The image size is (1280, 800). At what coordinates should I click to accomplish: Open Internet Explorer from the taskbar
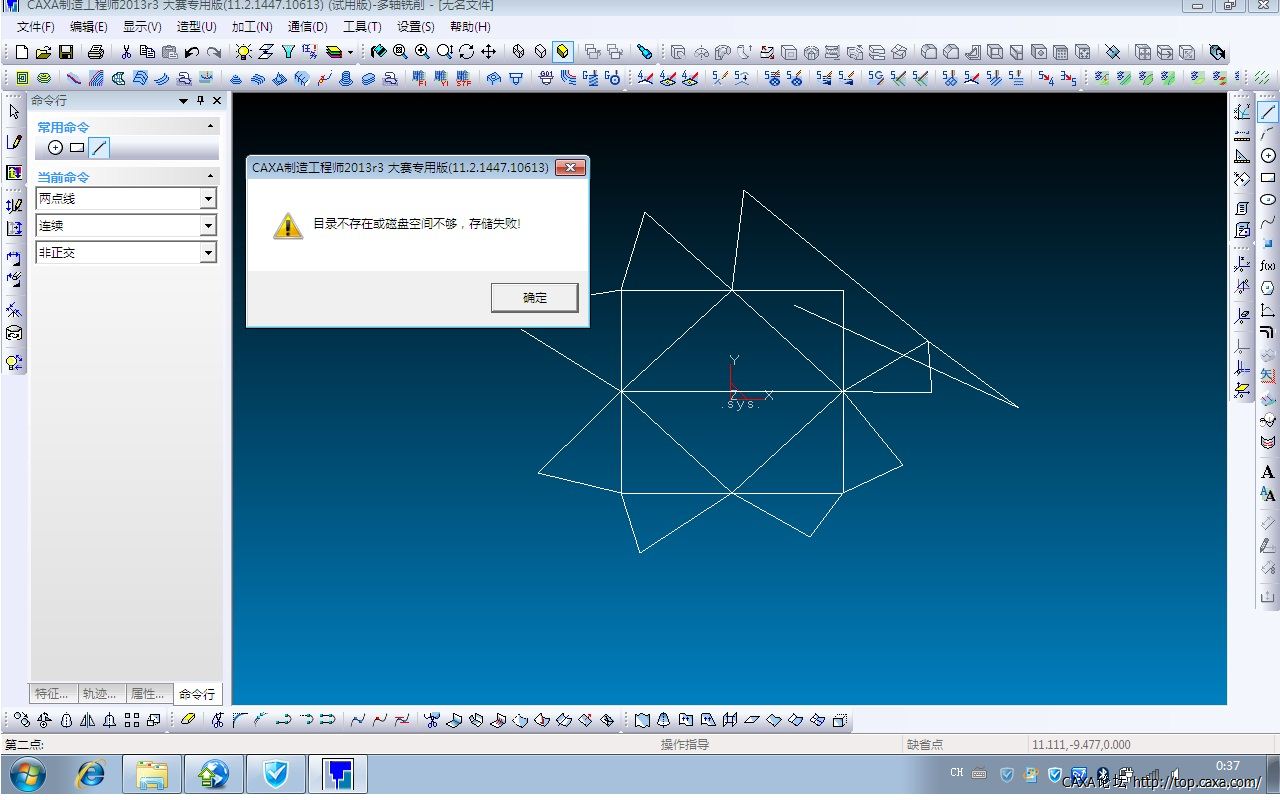[91, 774]
